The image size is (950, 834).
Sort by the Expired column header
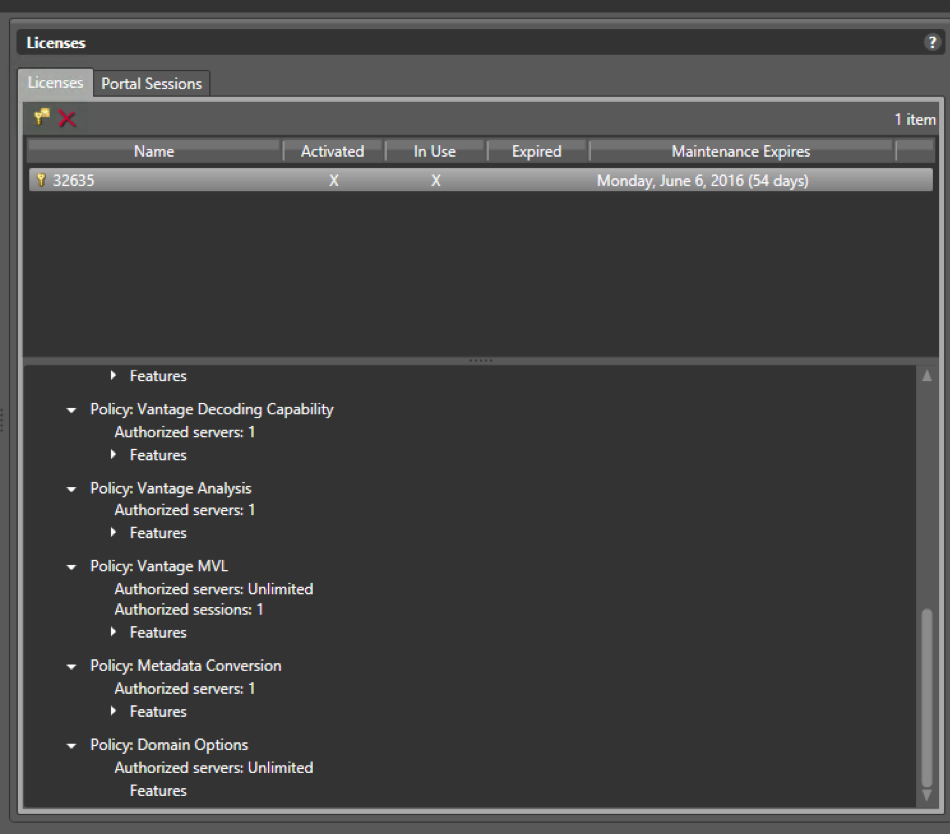pos(536,151)
